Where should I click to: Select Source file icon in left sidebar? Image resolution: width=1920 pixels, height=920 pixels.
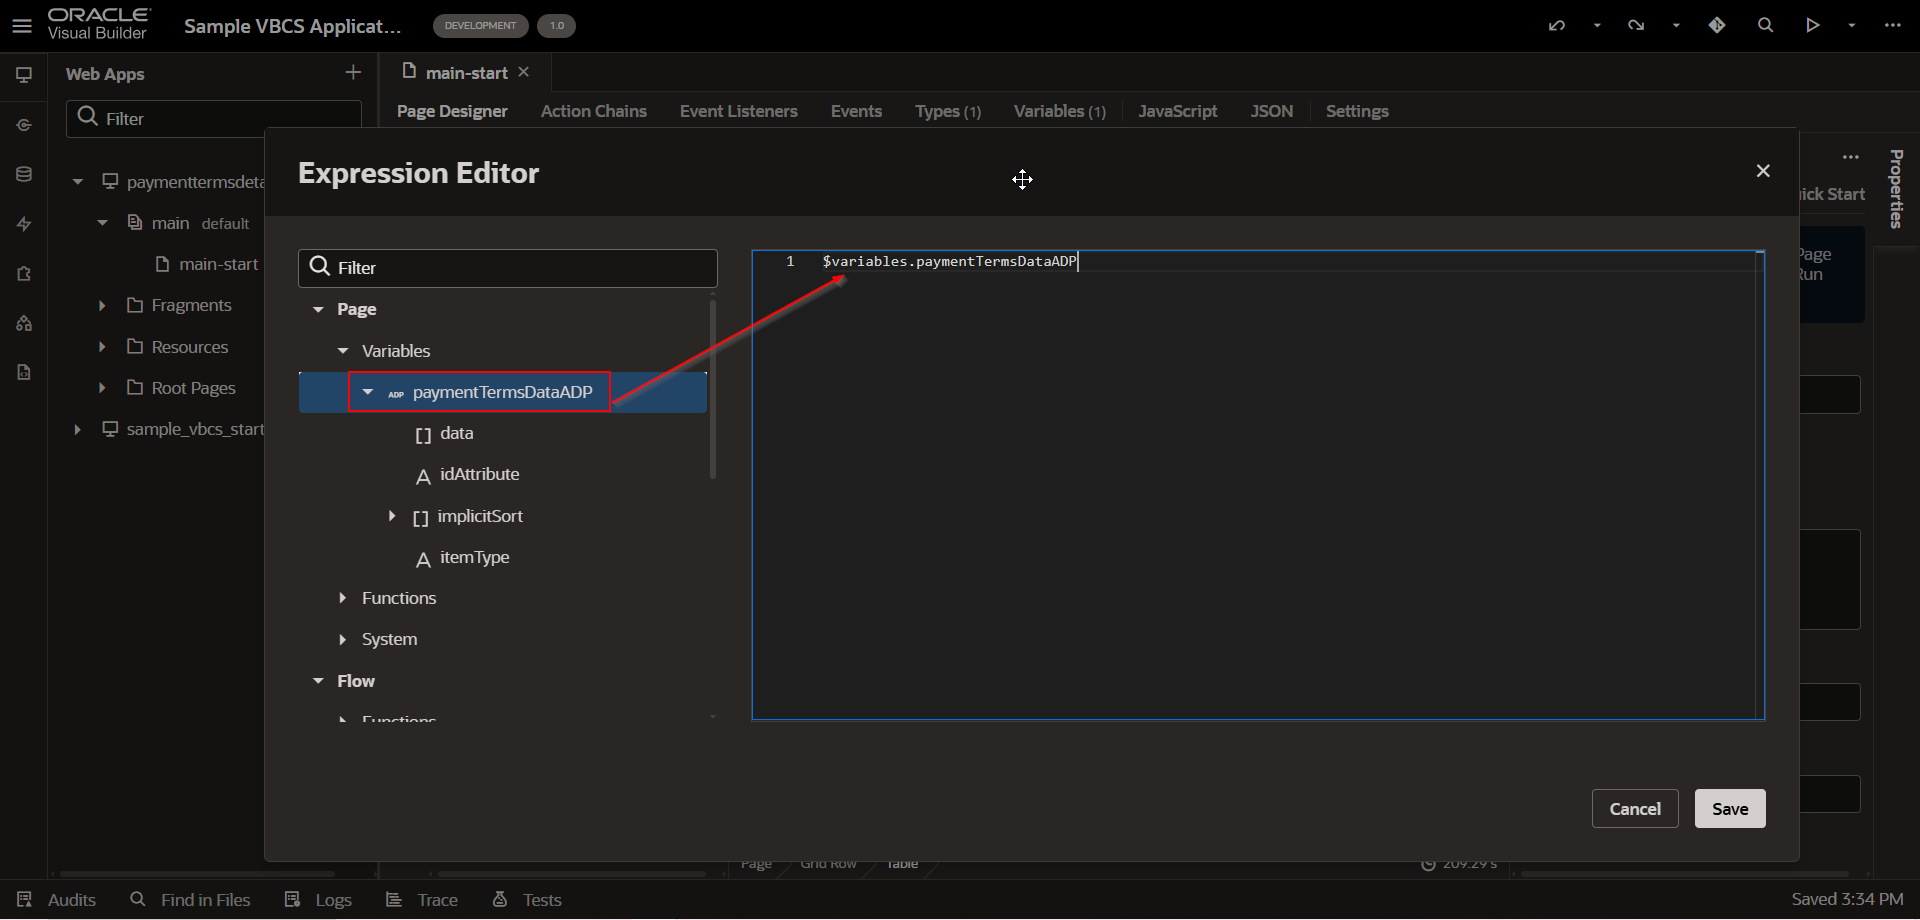point(24,372)
